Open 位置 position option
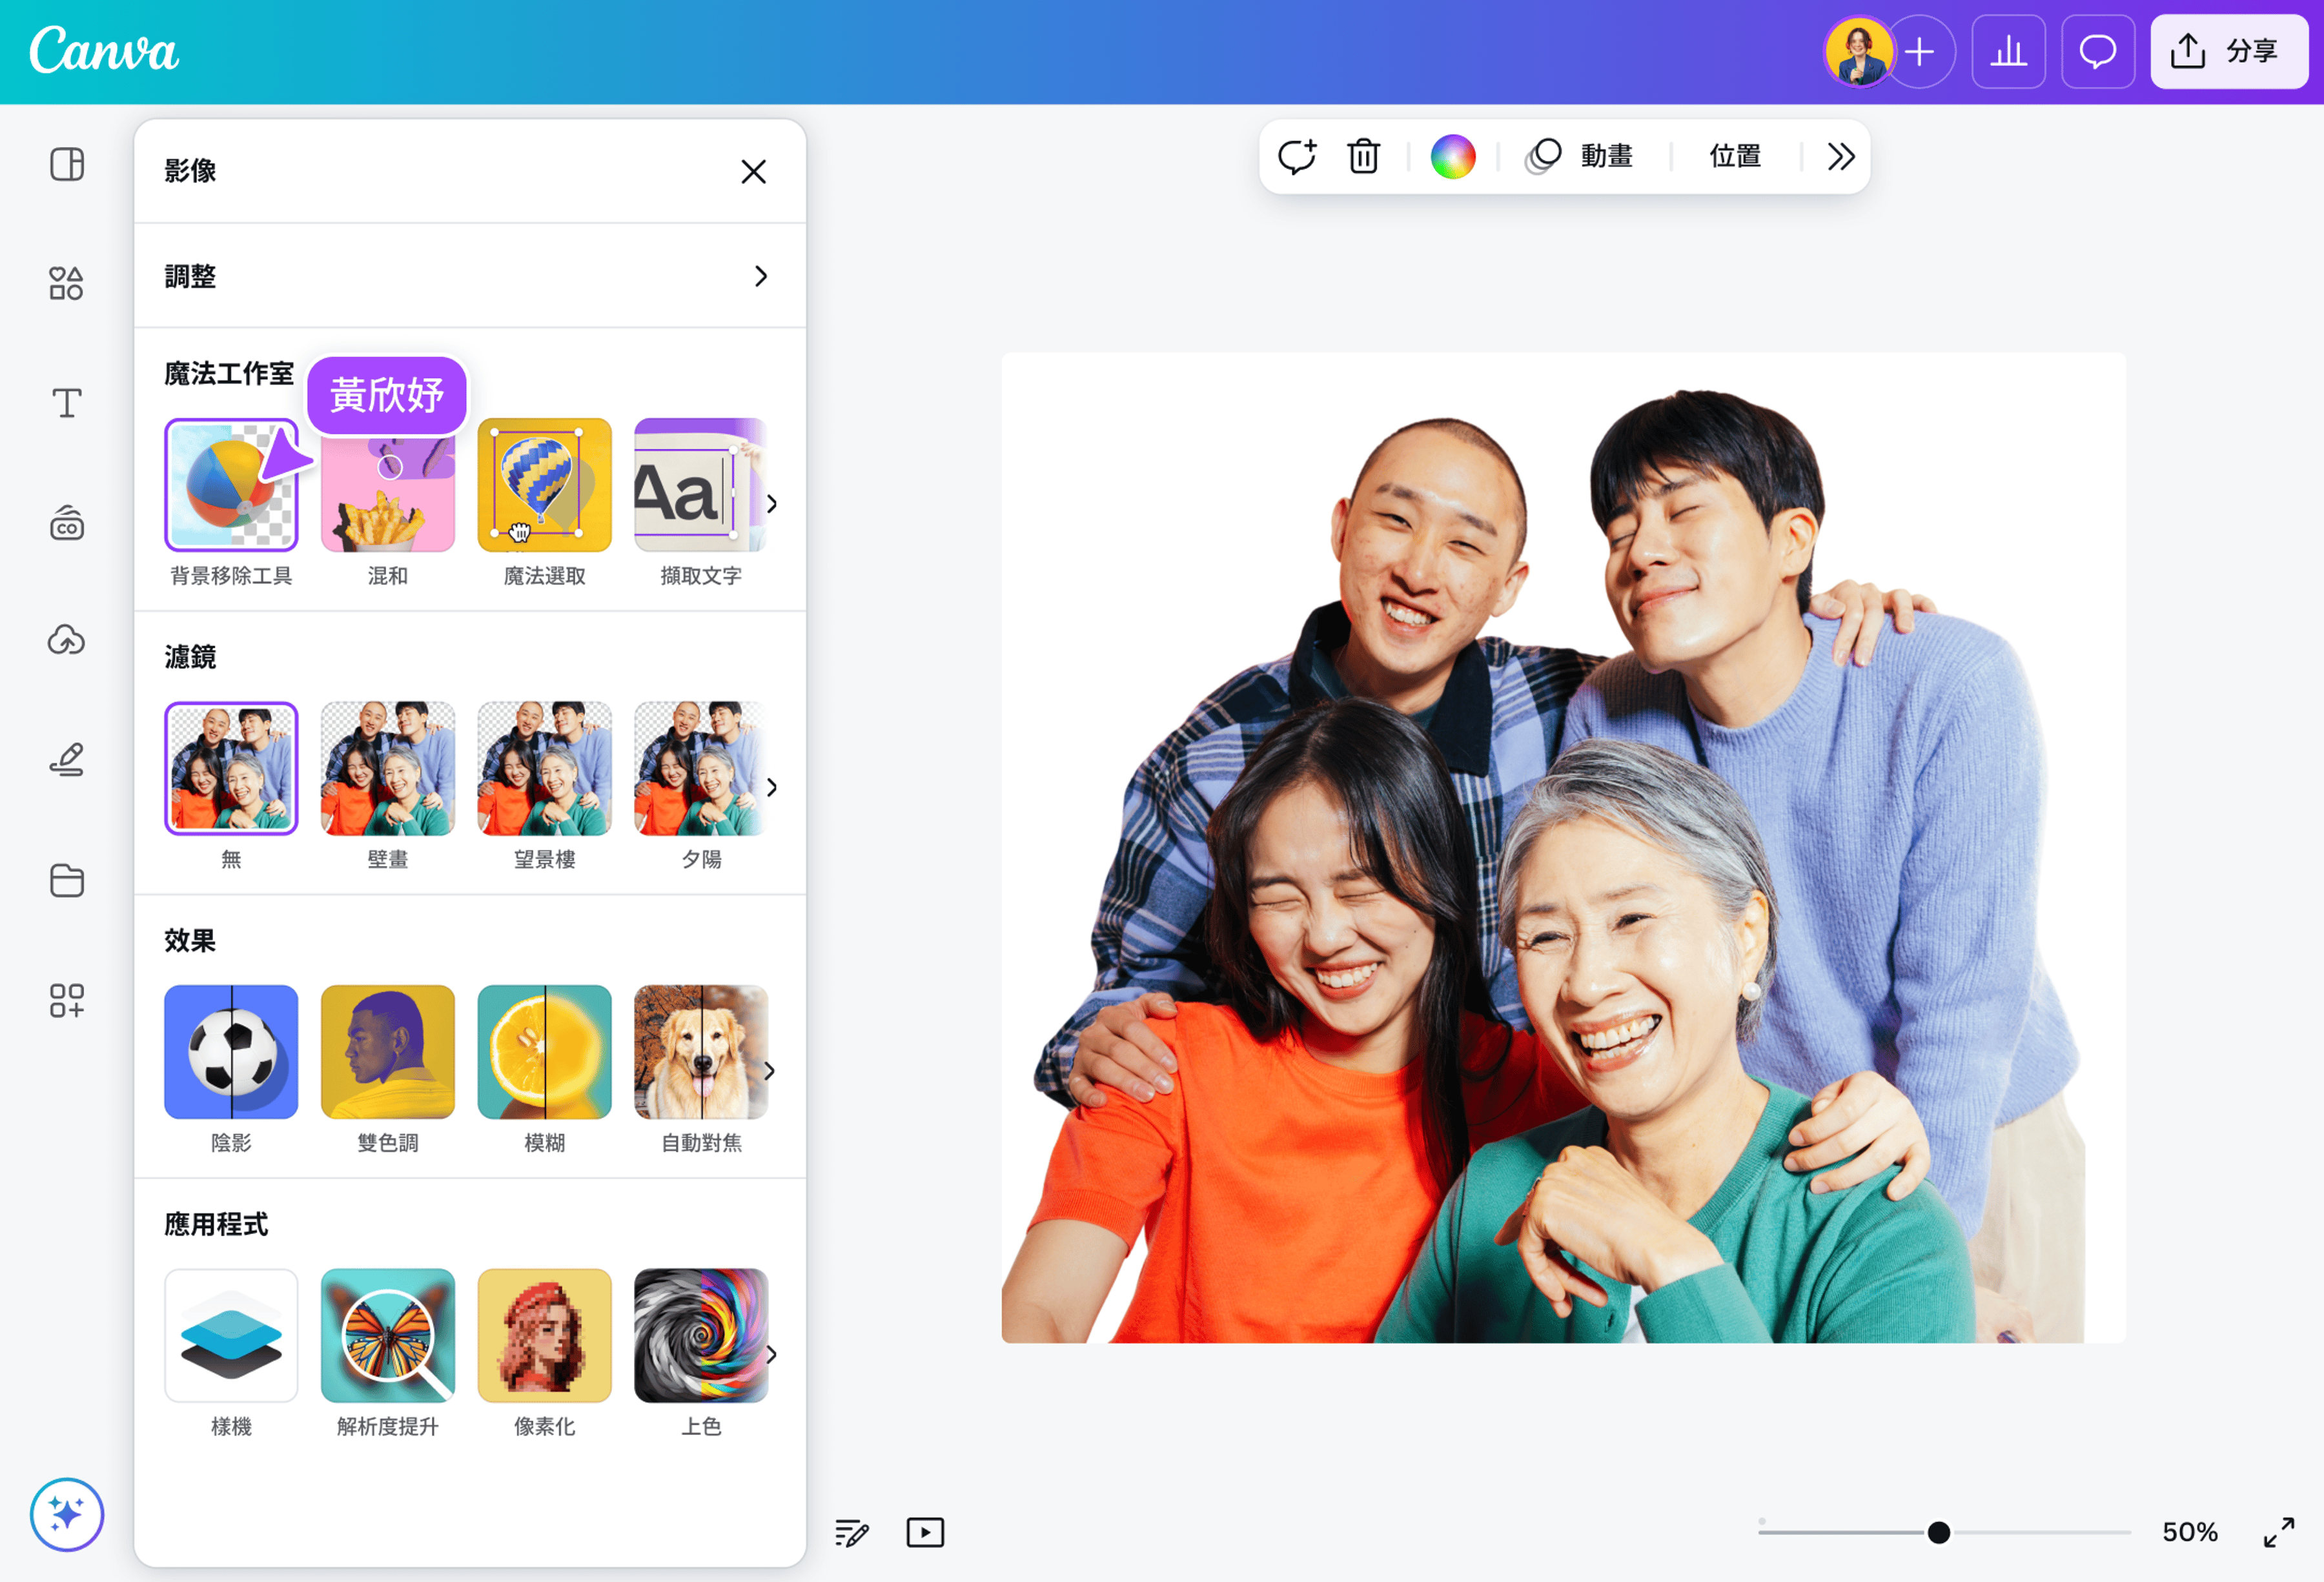Image resolution: width=2324 pixels, height=1582 pixels. (1735, 156)
